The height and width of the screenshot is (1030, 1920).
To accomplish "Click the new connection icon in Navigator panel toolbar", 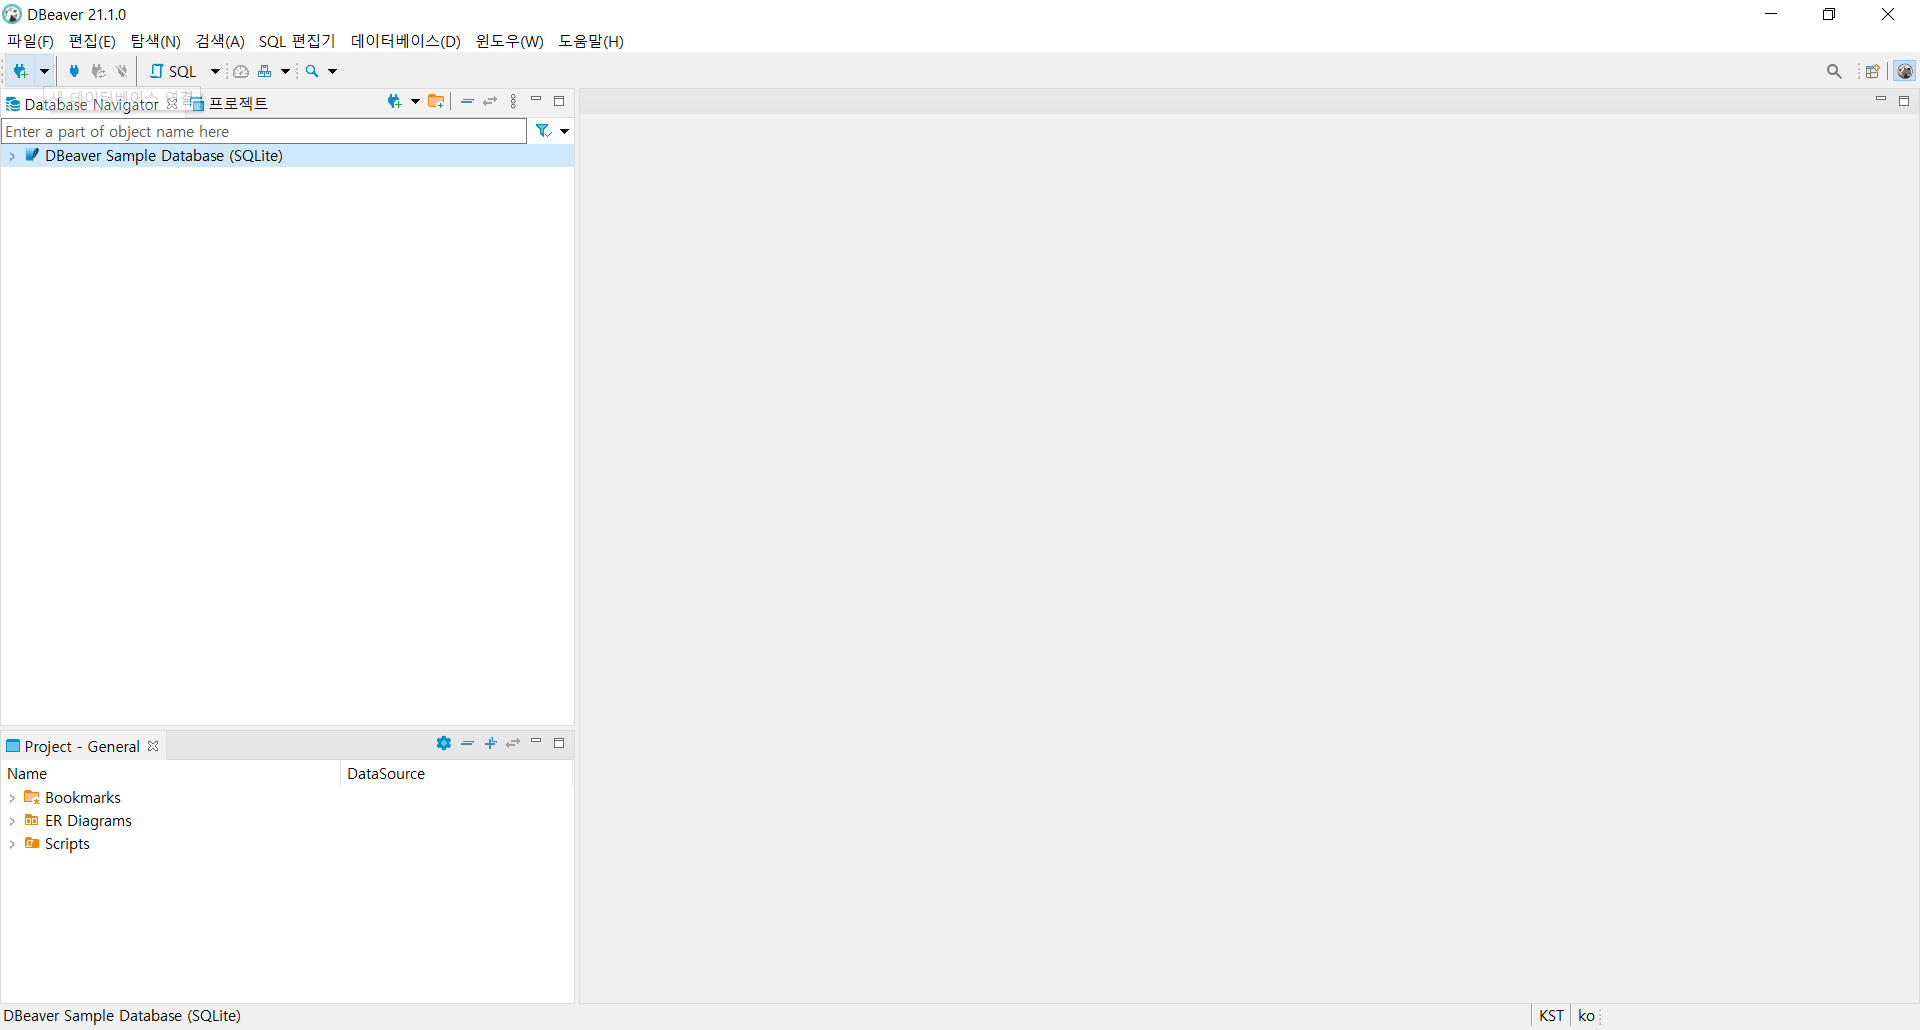I will pos(394,101).
